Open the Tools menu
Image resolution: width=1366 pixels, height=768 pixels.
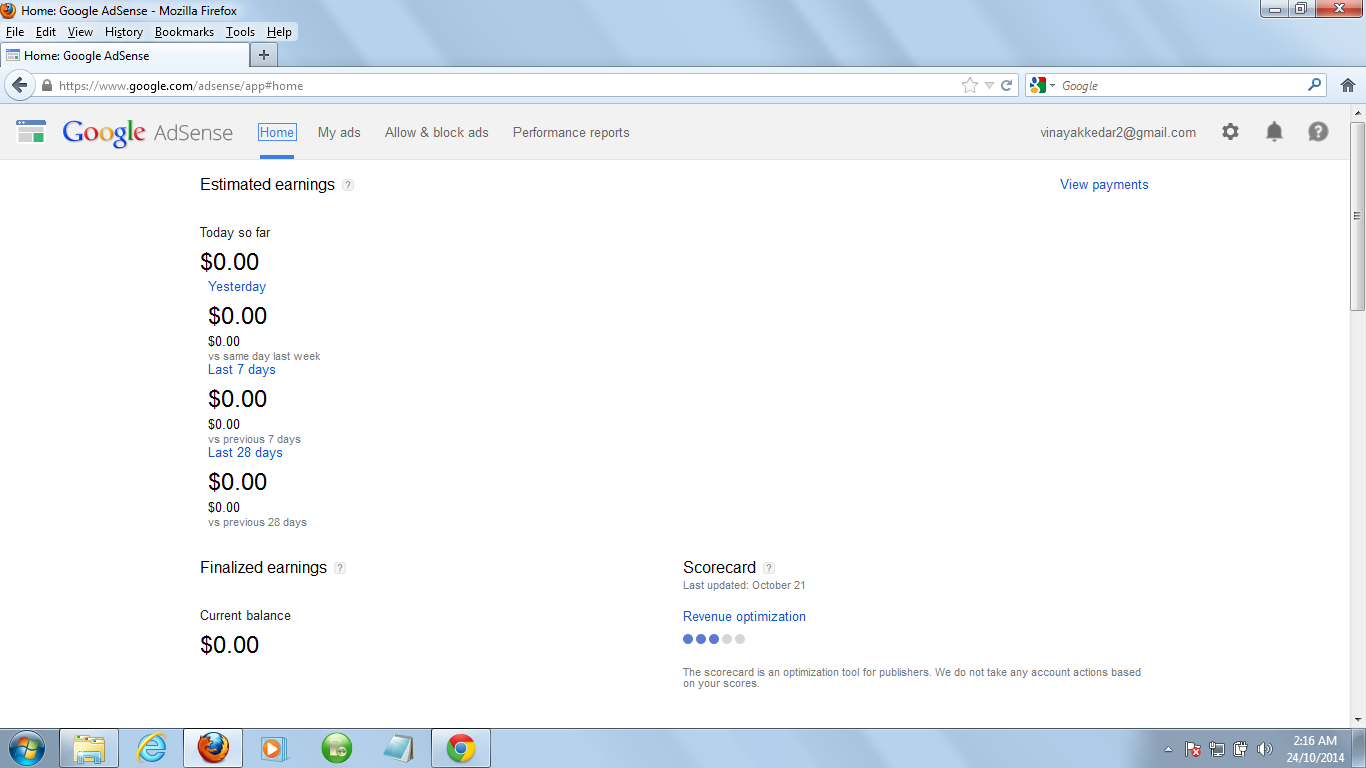[x=240, y=32]
